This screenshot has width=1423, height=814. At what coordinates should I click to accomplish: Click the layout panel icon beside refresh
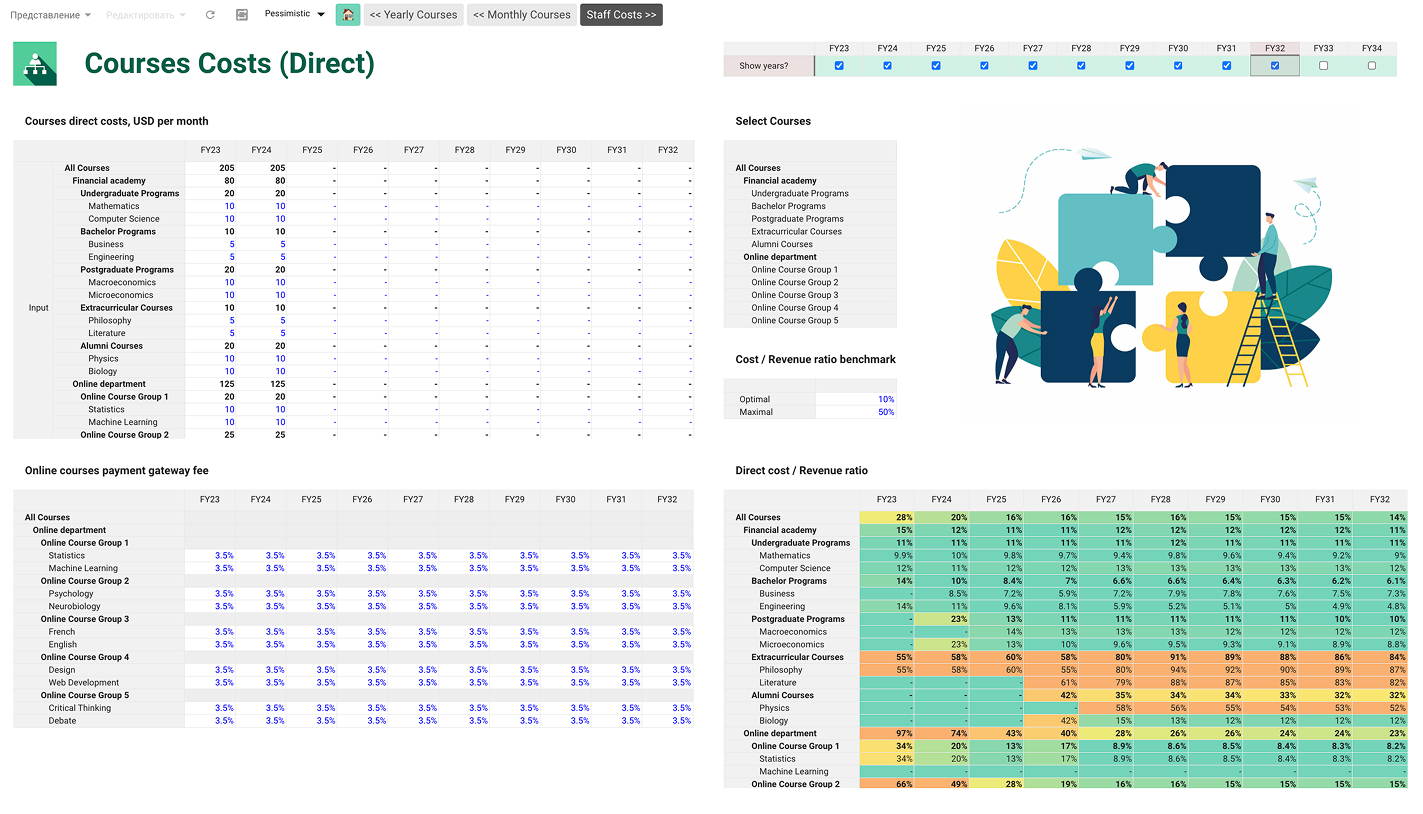pyautogui.click(x=241, y=15)
